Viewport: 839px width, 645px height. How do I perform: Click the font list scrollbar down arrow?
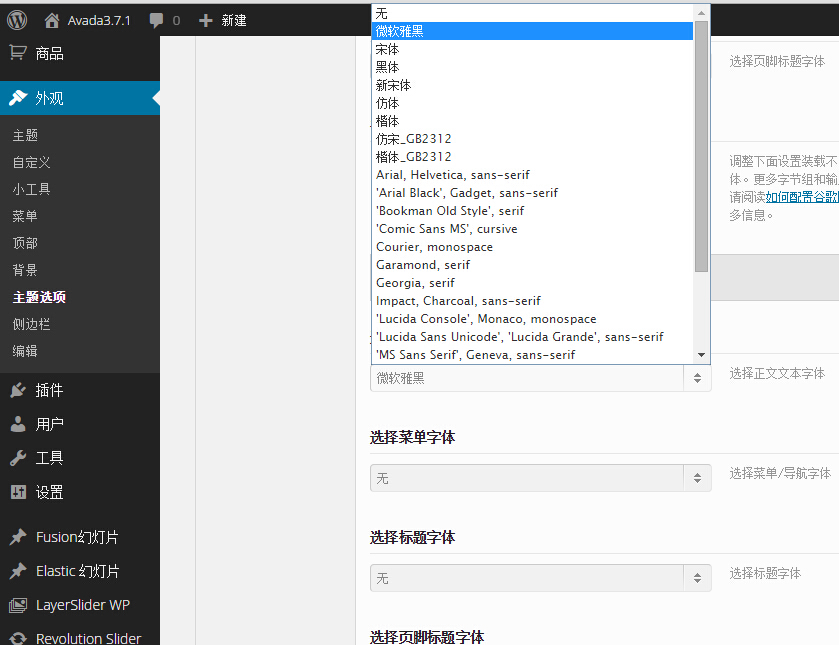(701, 355)
